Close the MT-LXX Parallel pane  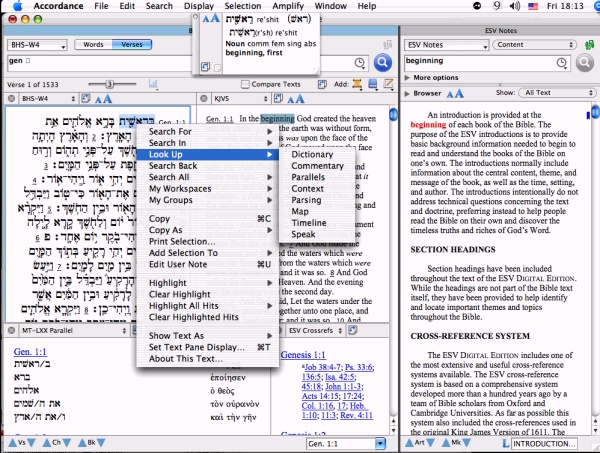coord(11,330)
